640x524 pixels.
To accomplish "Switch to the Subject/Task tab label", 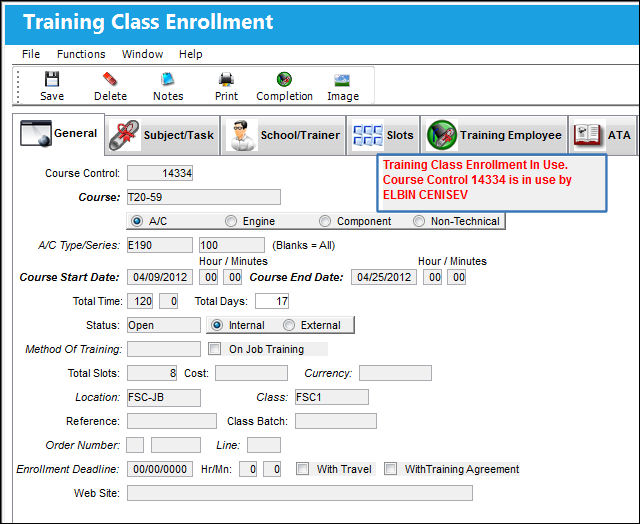I will pos(179,135).
